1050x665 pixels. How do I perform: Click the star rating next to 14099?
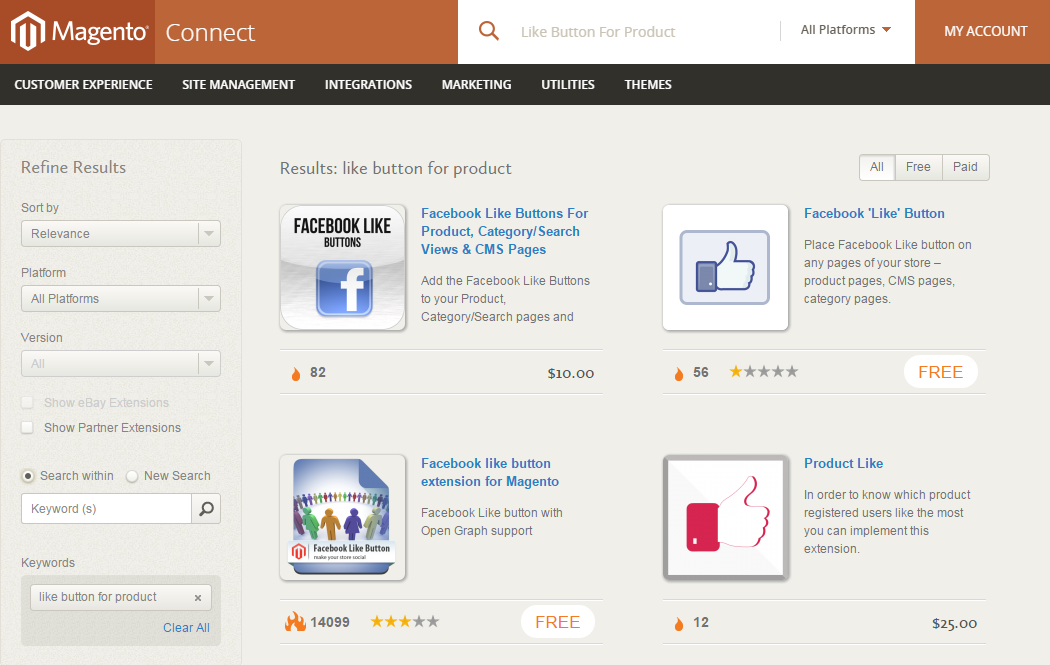[405, 621]
